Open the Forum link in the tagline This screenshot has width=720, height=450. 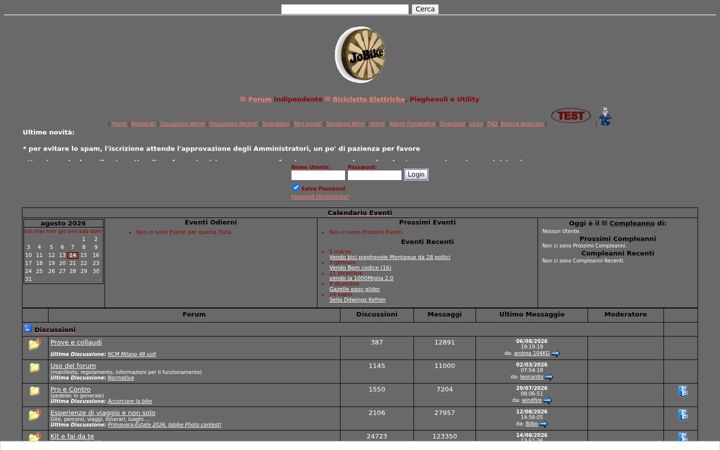click(x=260, y=99)
